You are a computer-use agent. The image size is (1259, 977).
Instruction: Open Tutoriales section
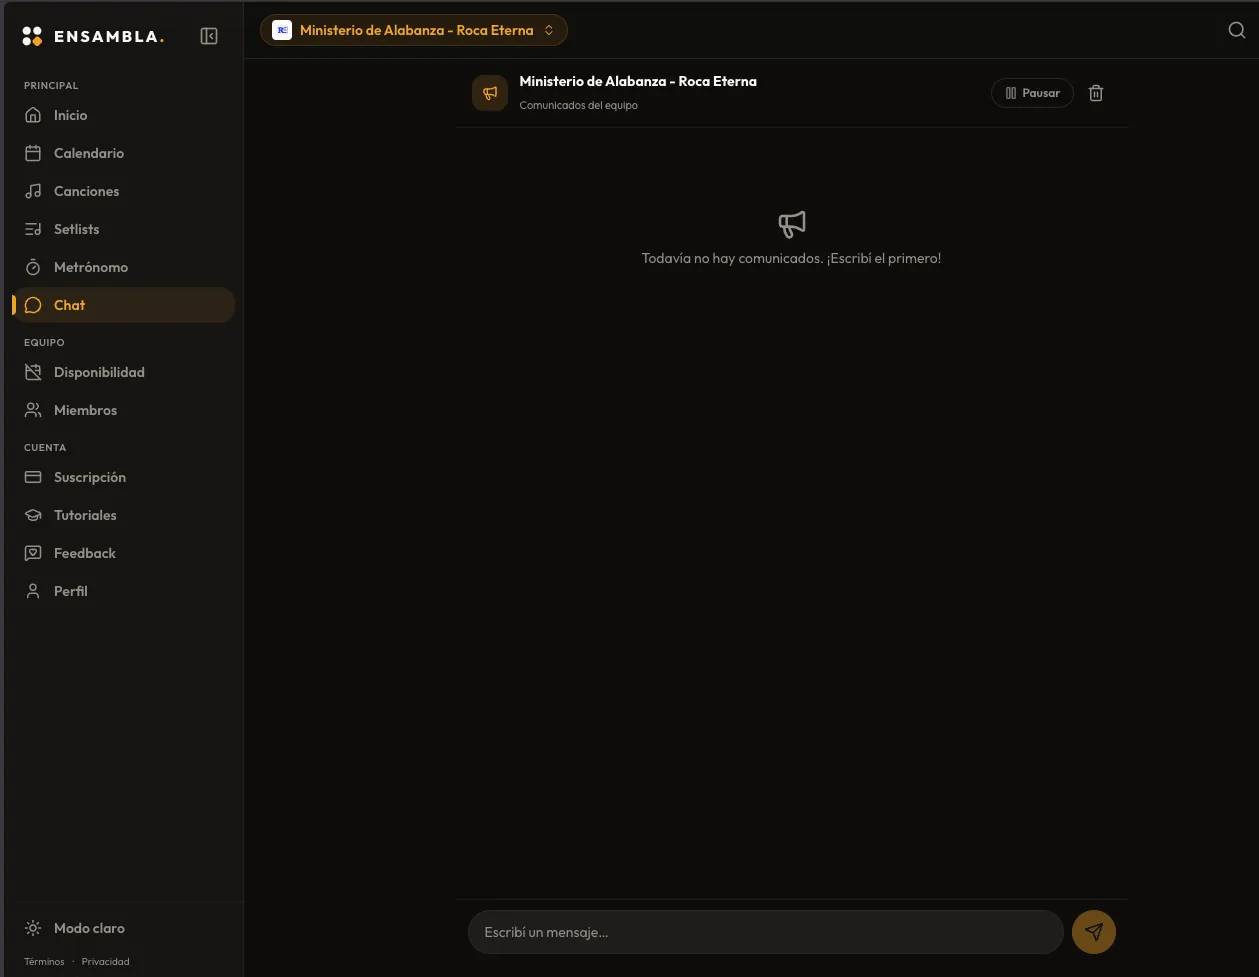[x=123, y=515]
